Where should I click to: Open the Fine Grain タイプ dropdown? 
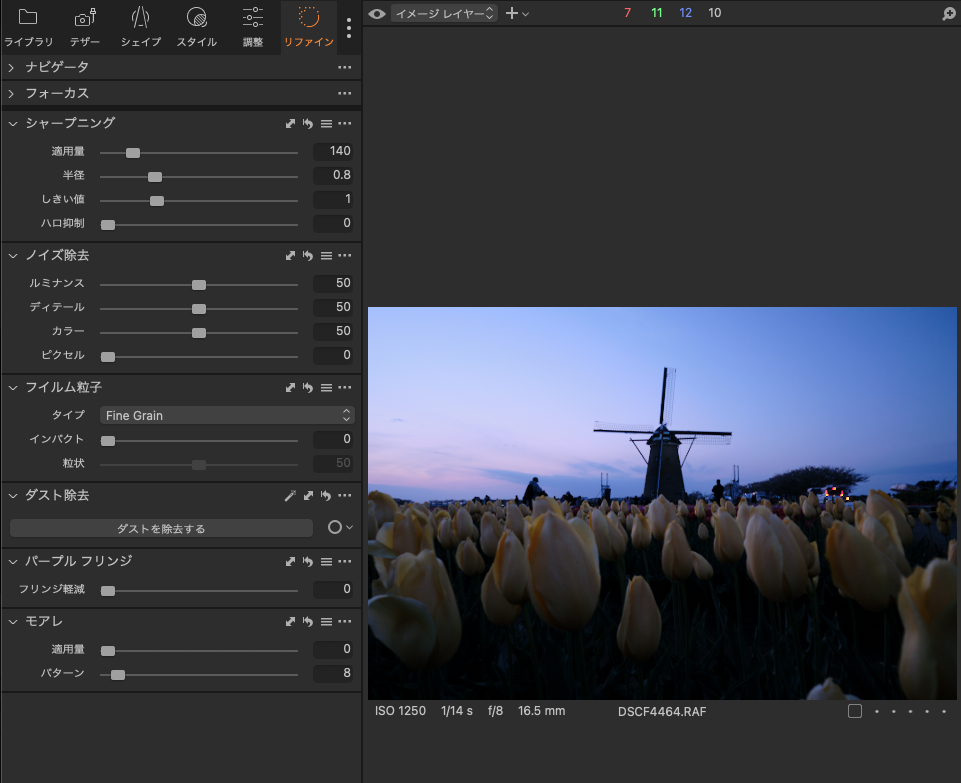pyautogui.click(x=227, y=415)
